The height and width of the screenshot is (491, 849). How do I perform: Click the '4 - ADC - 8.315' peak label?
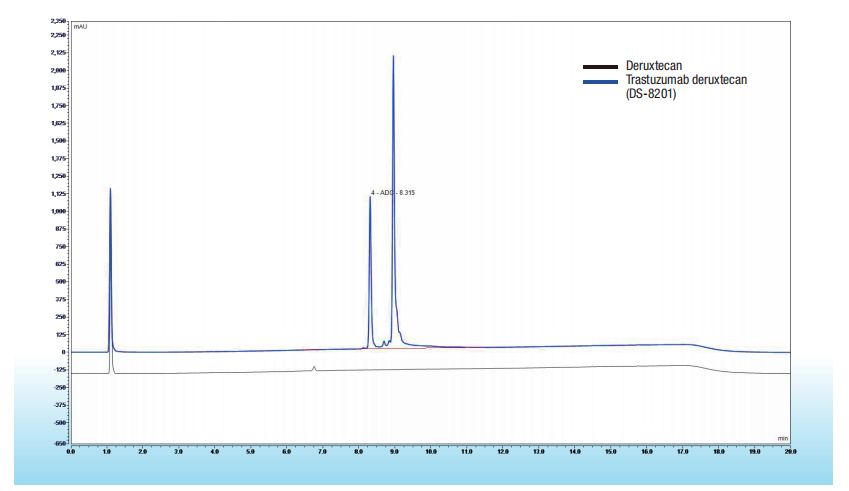tap(393, 192)
